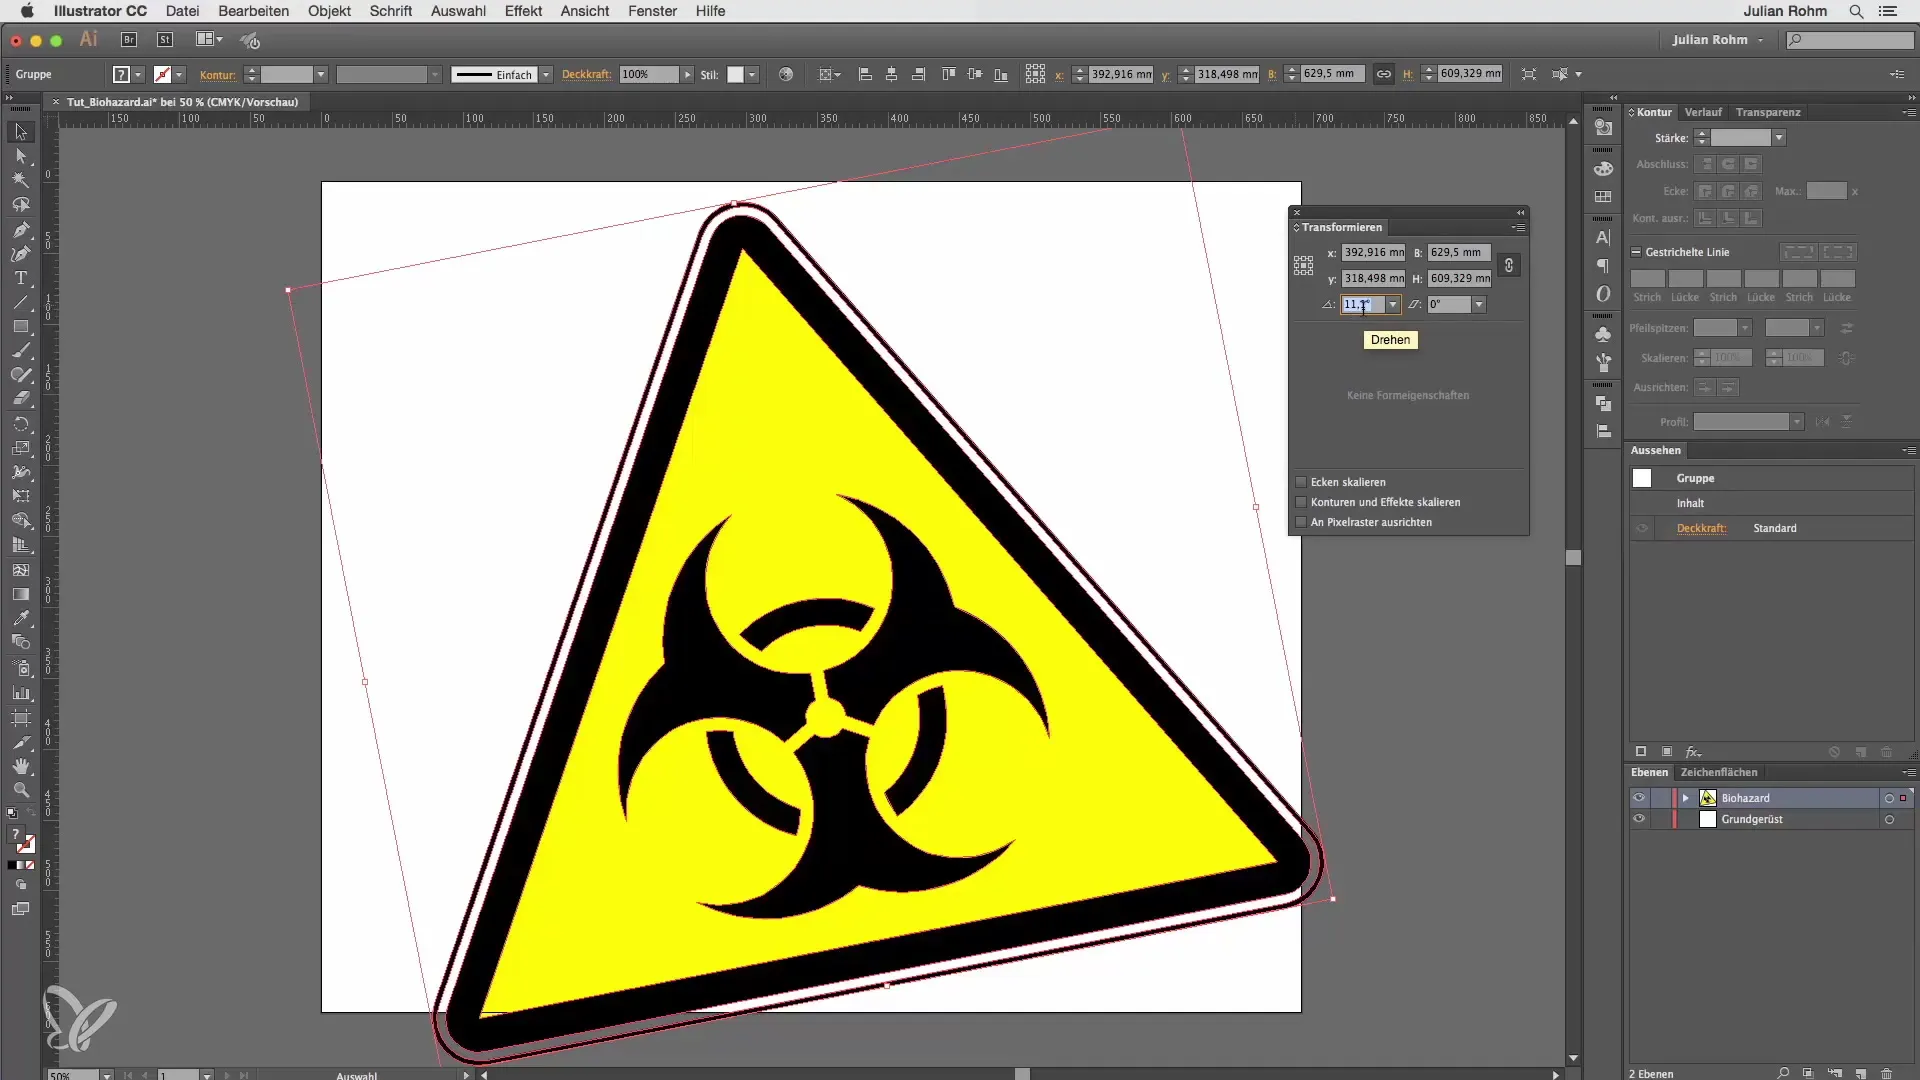Select the Gradient tool

(x=21, y=594)
